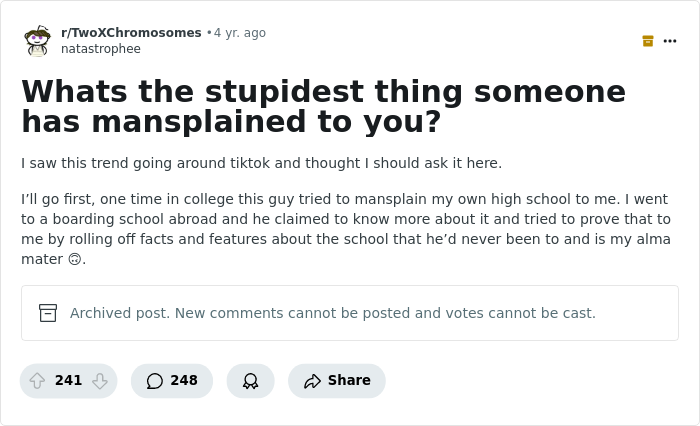Open the three-dot overflow menu

pyautogui.click(x=670, y=41)
